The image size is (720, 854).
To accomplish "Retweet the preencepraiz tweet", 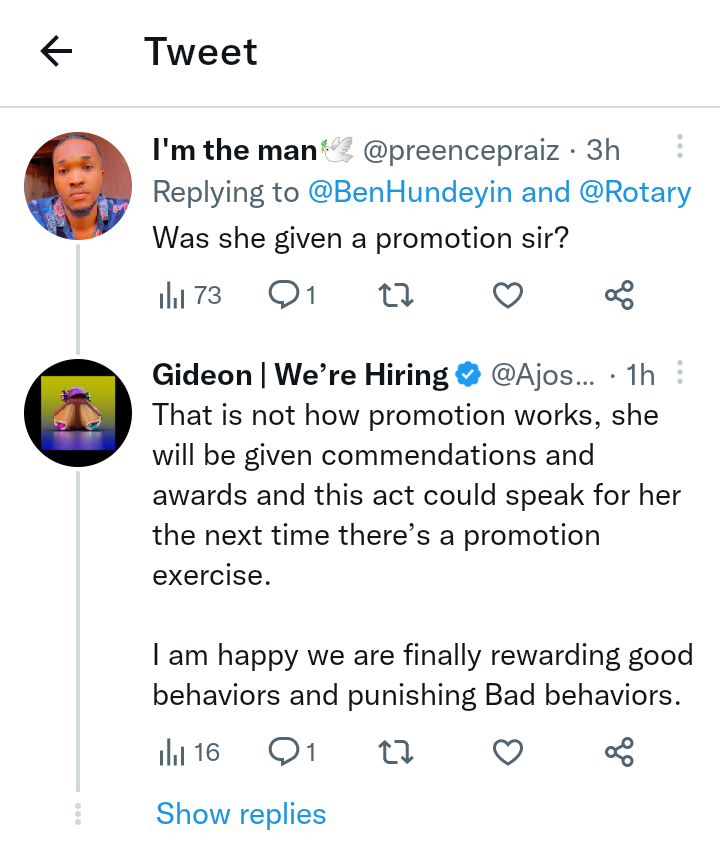I will pos(398,295).
